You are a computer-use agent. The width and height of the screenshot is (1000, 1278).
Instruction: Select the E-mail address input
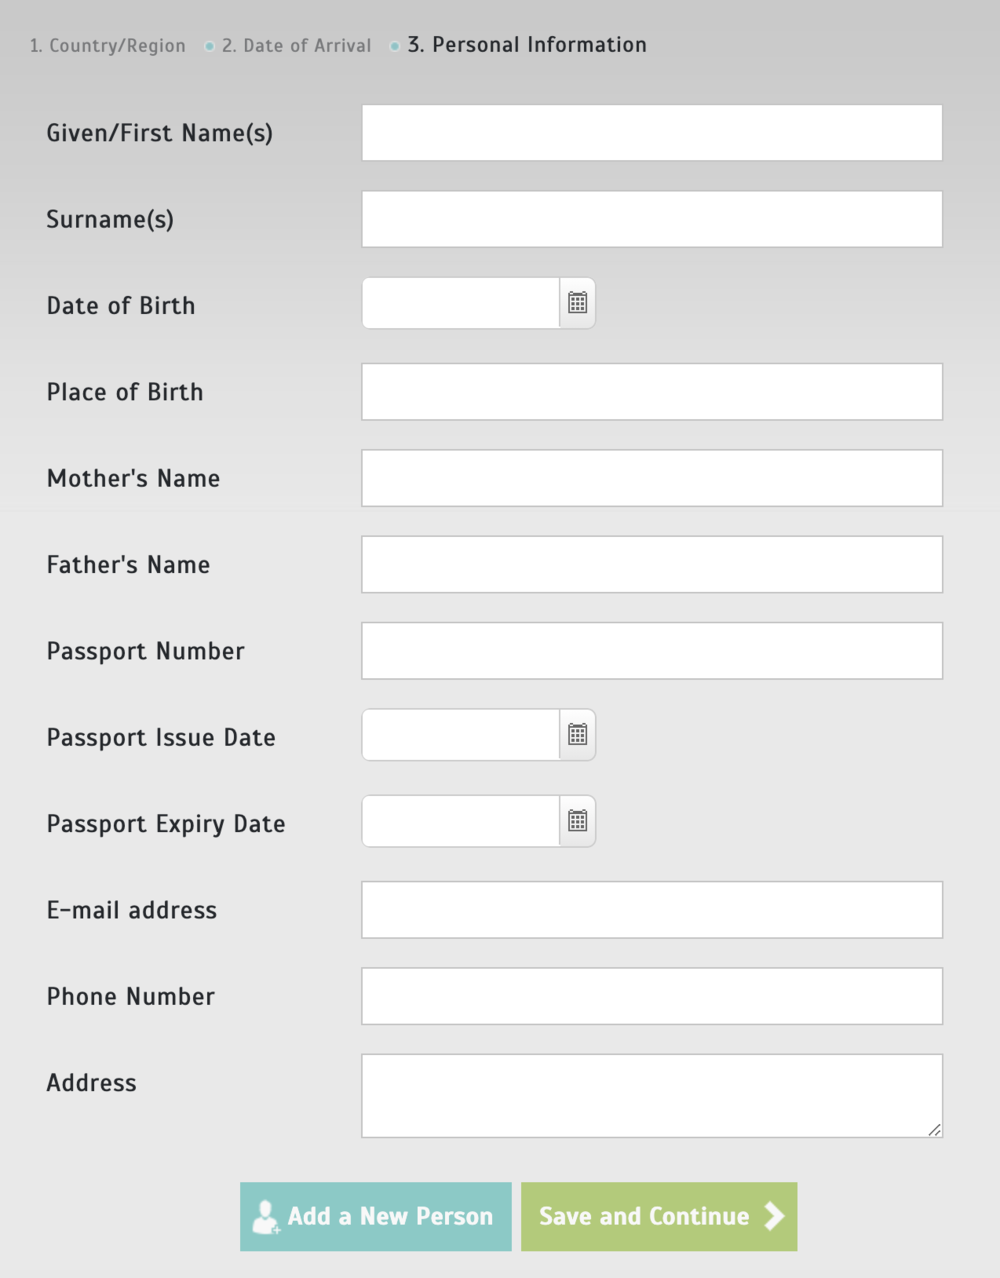[x=652, y=910]
